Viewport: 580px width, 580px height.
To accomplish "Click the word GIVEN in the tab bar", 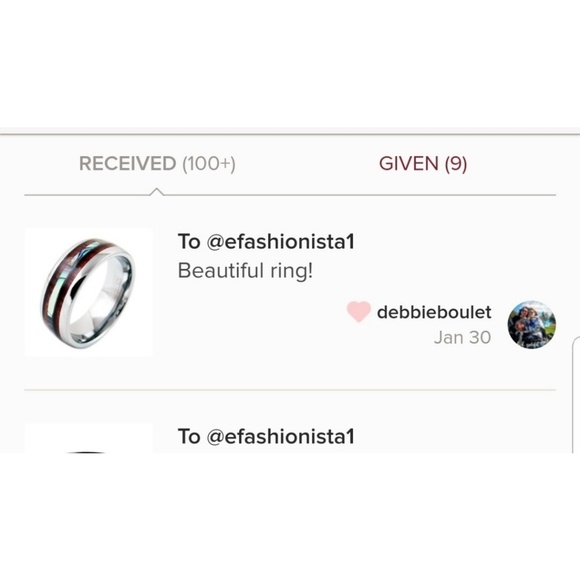I will pyautogui.click(x=409, y=163).
